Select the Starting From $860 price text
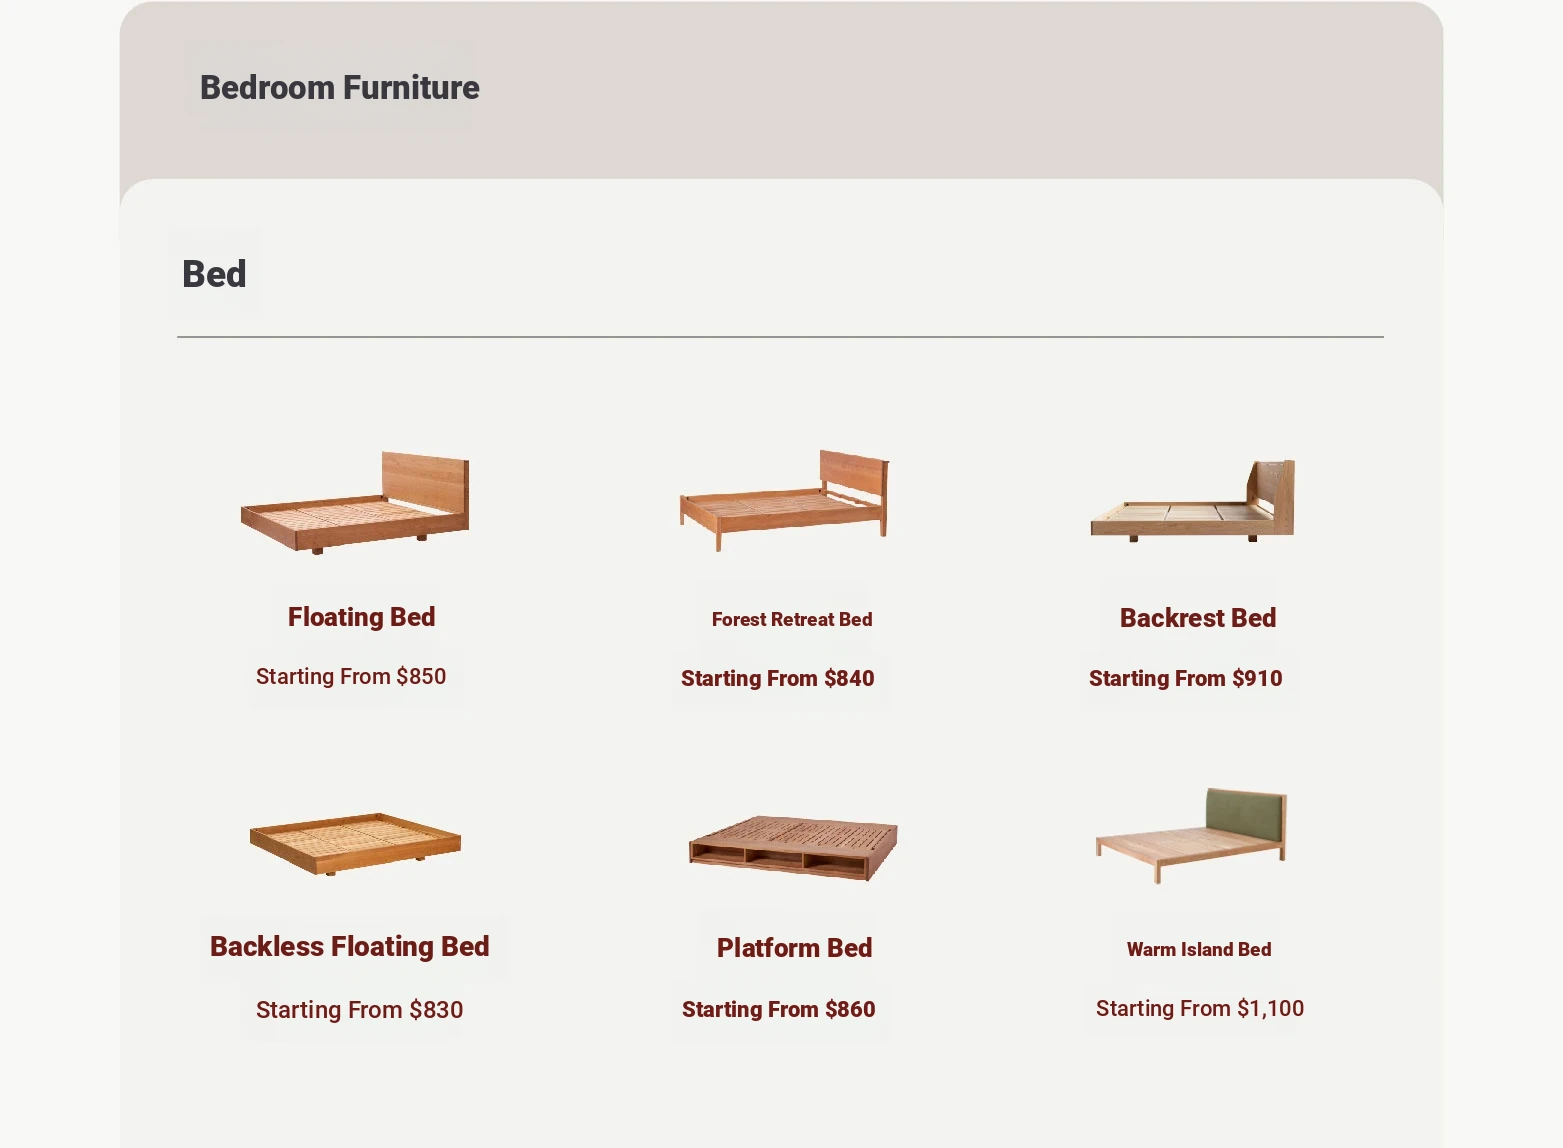The height and width of the screenshot is (1148, 1563). tap(779, 1009)
